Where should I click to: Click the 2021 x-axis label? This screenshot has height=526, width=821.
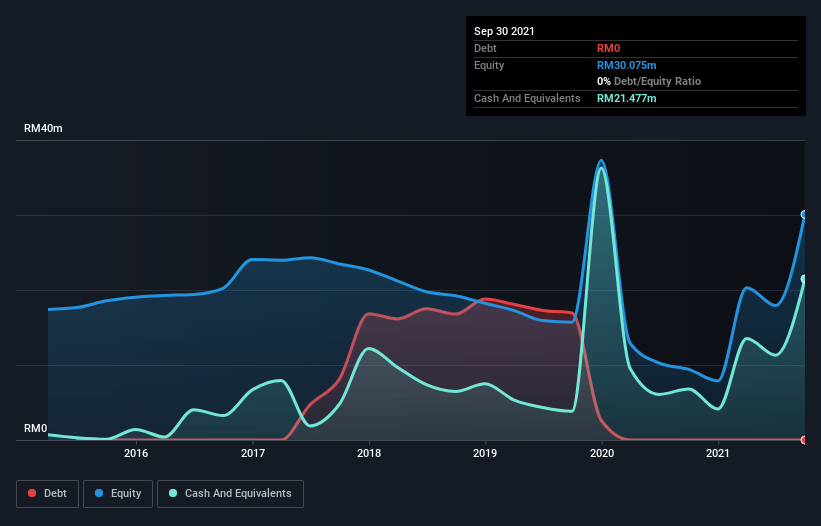tap(718, 453)
